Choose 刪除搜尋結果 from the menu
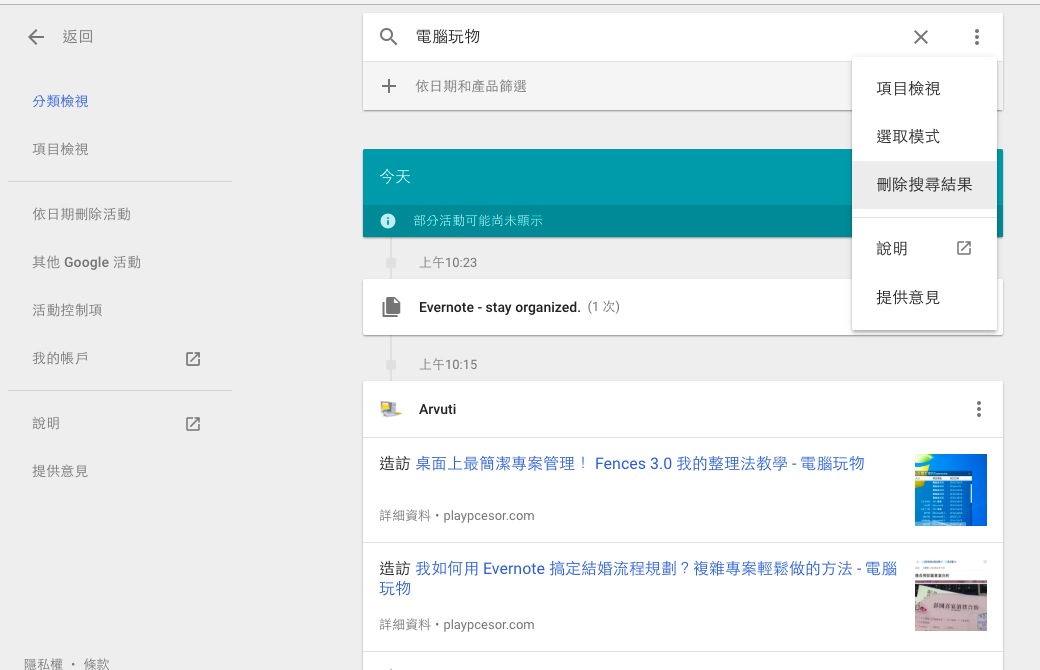This screenshot has width=1040, height=670. click(x=925, y=184)
